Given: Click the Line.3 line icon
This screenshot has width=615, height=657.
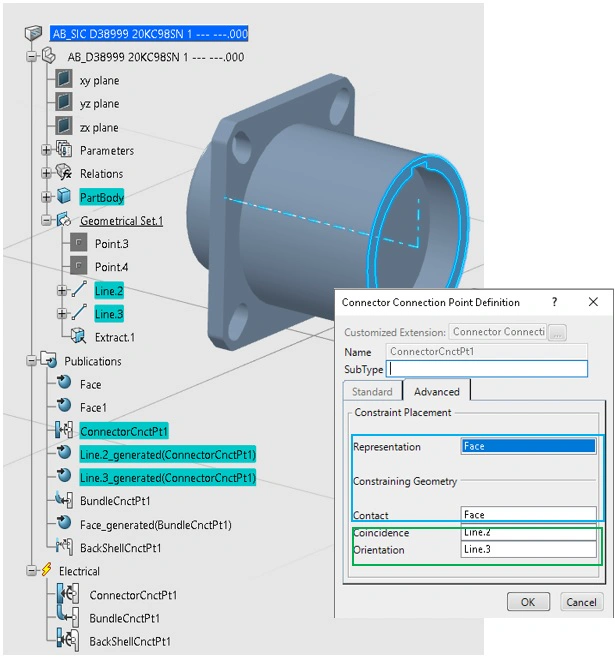Looking at the screenshot, I should click(x=79, y=313).
